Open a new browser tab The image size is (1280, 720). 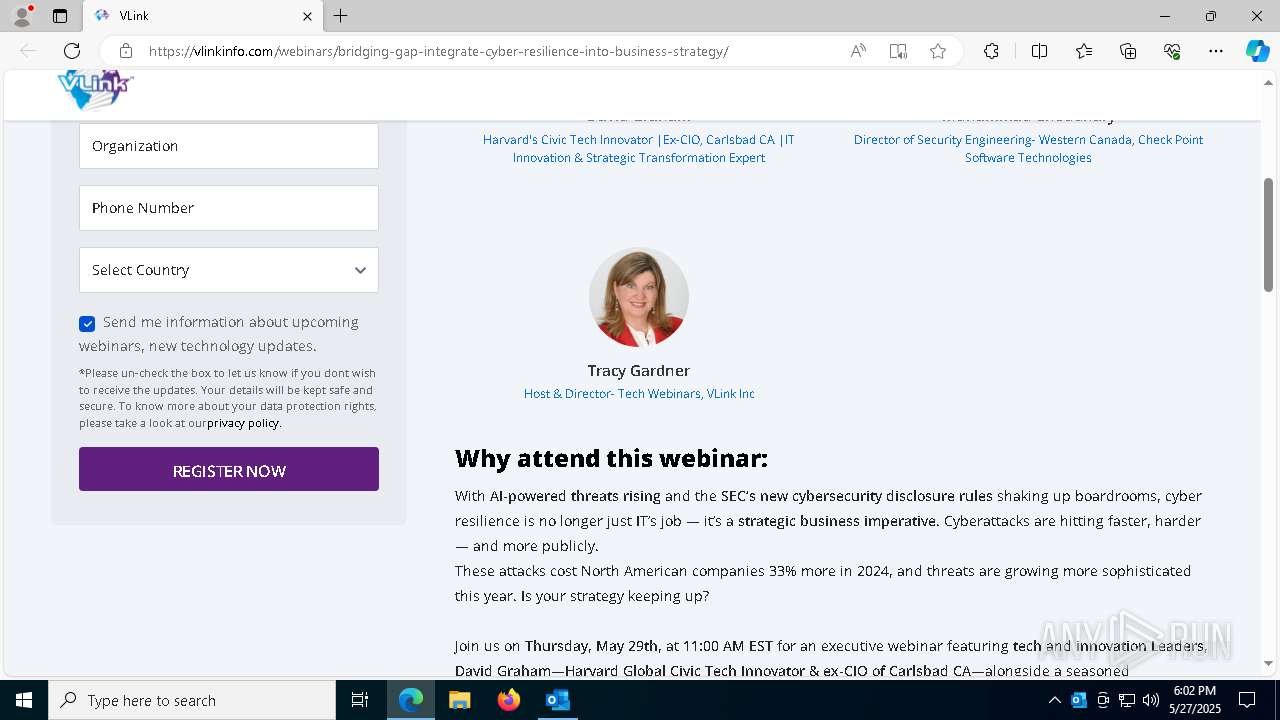pyautogui.click(x=341, y=16)
